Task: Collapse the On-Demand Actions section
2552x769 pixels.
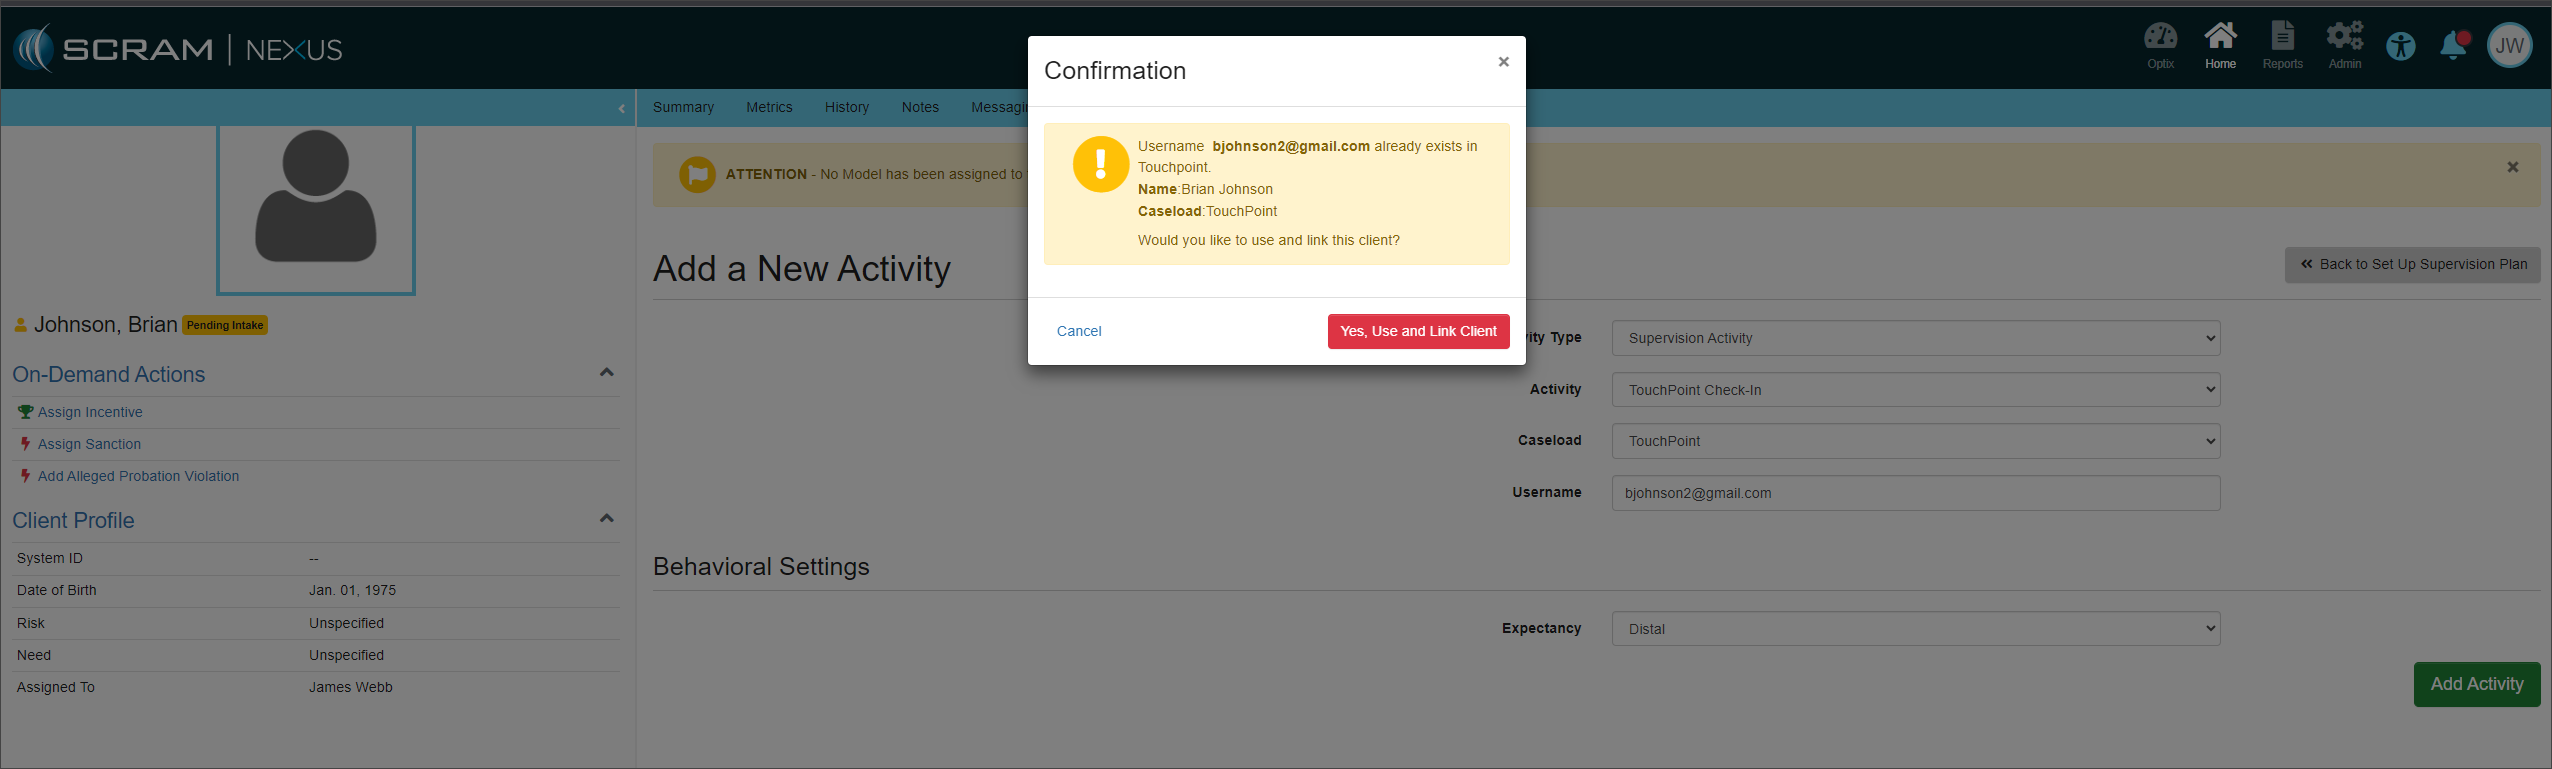Action: [606, 373]
